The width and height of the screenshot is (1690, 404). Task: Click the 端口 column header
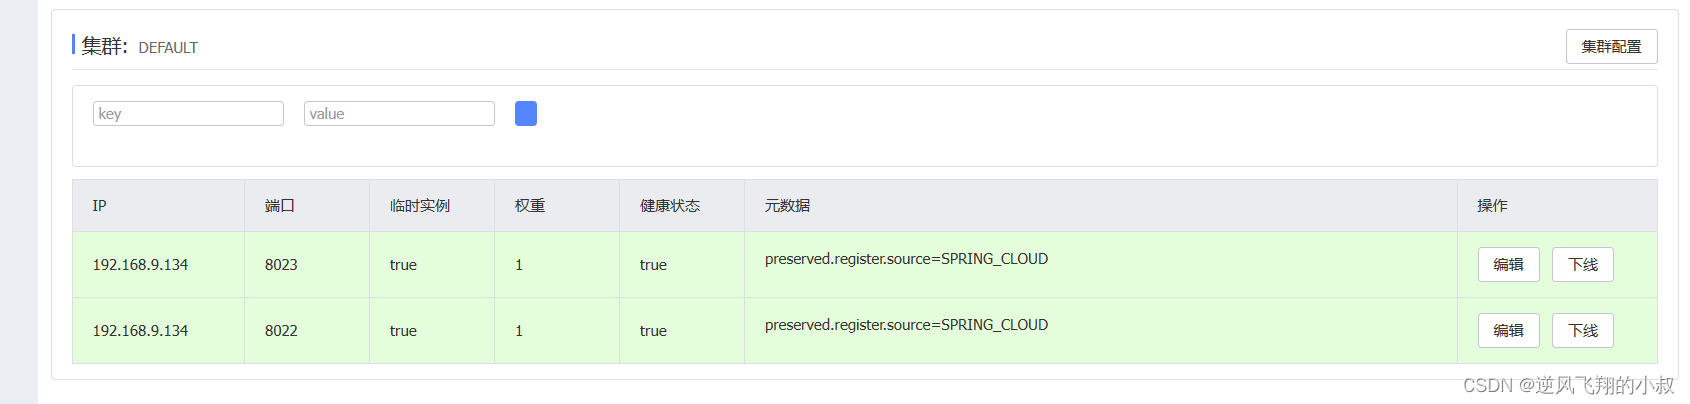pyautogui.click(x=280, y=206)
